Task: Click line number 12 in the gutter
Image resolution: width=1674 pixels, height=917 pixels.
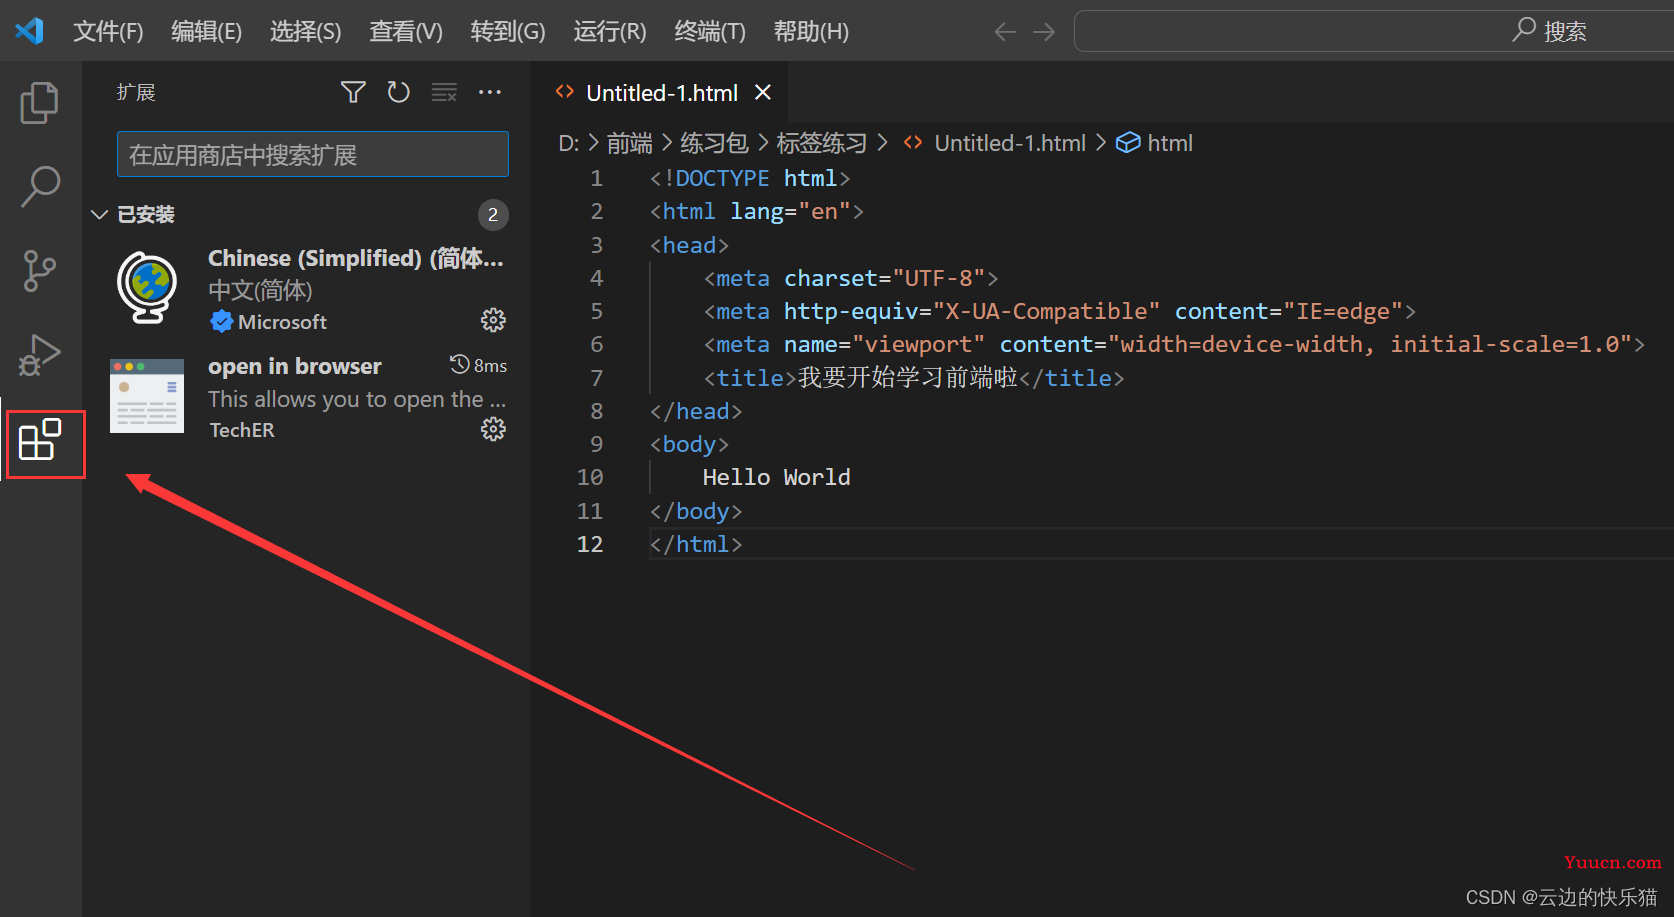Action: [590, 544]
